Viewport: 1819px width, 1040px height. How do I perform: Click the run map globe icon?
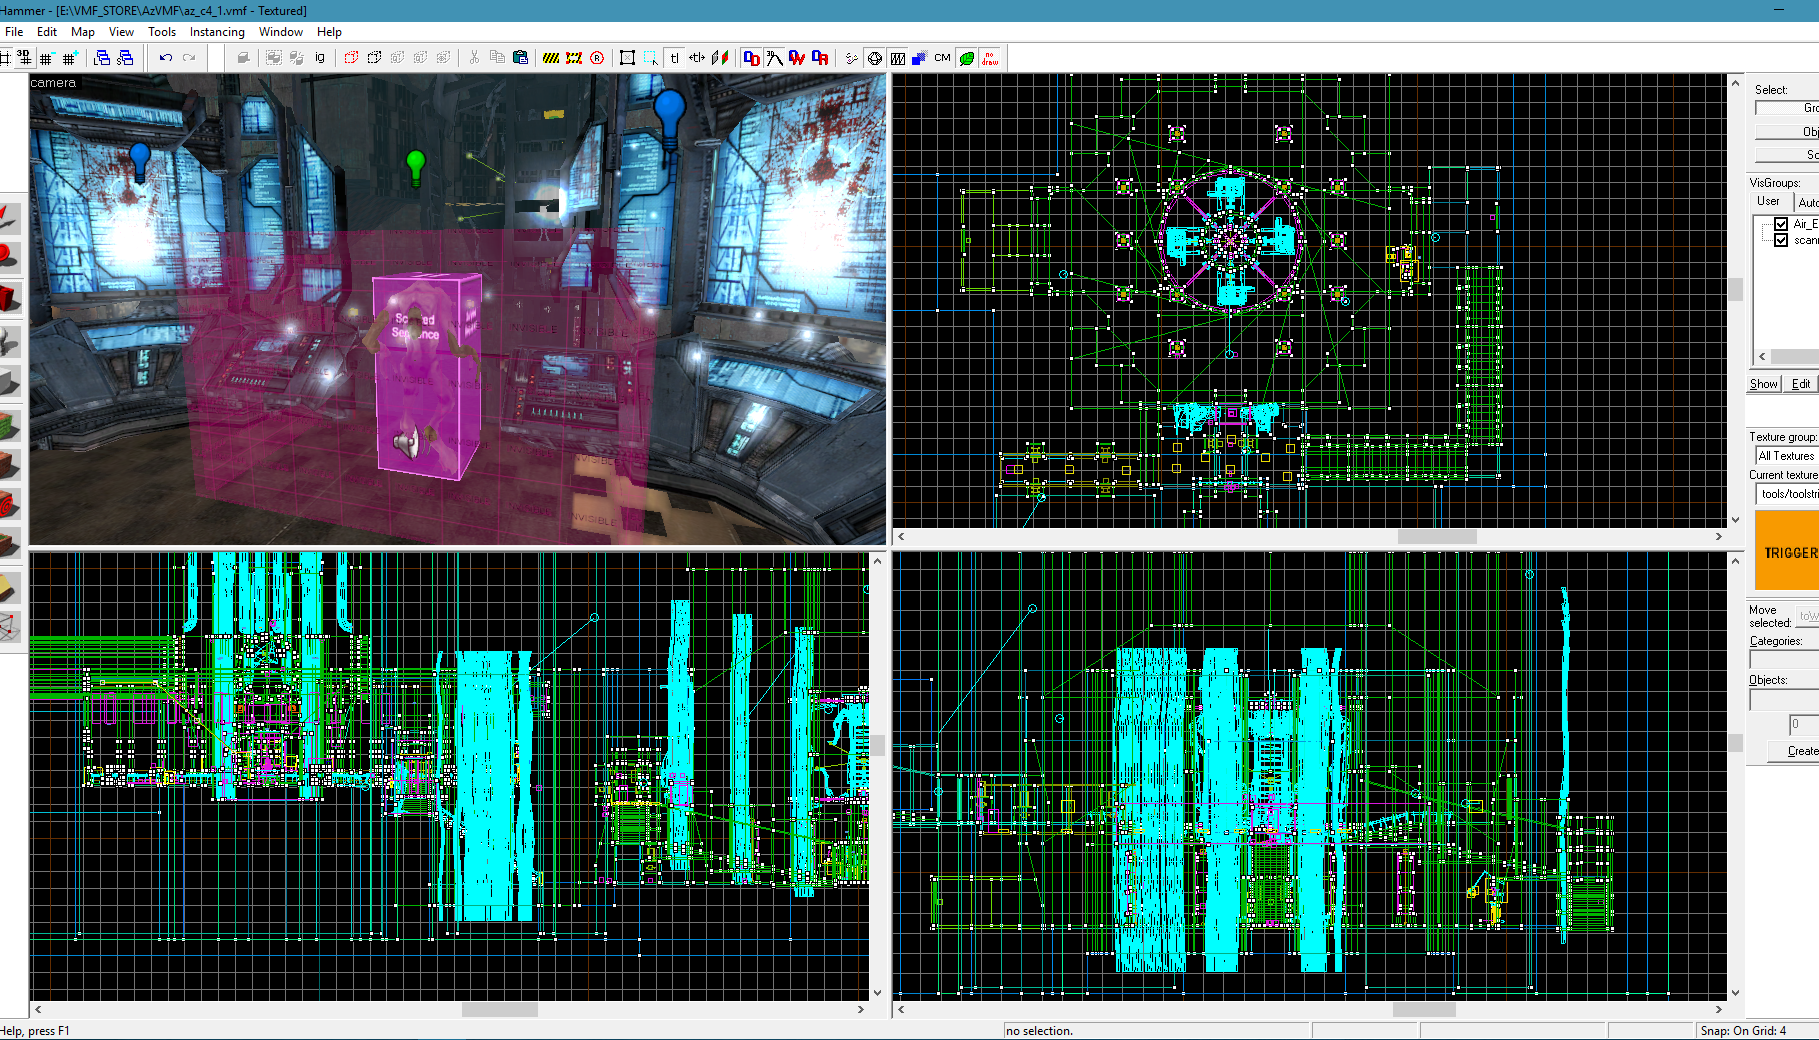pos(875,58)
